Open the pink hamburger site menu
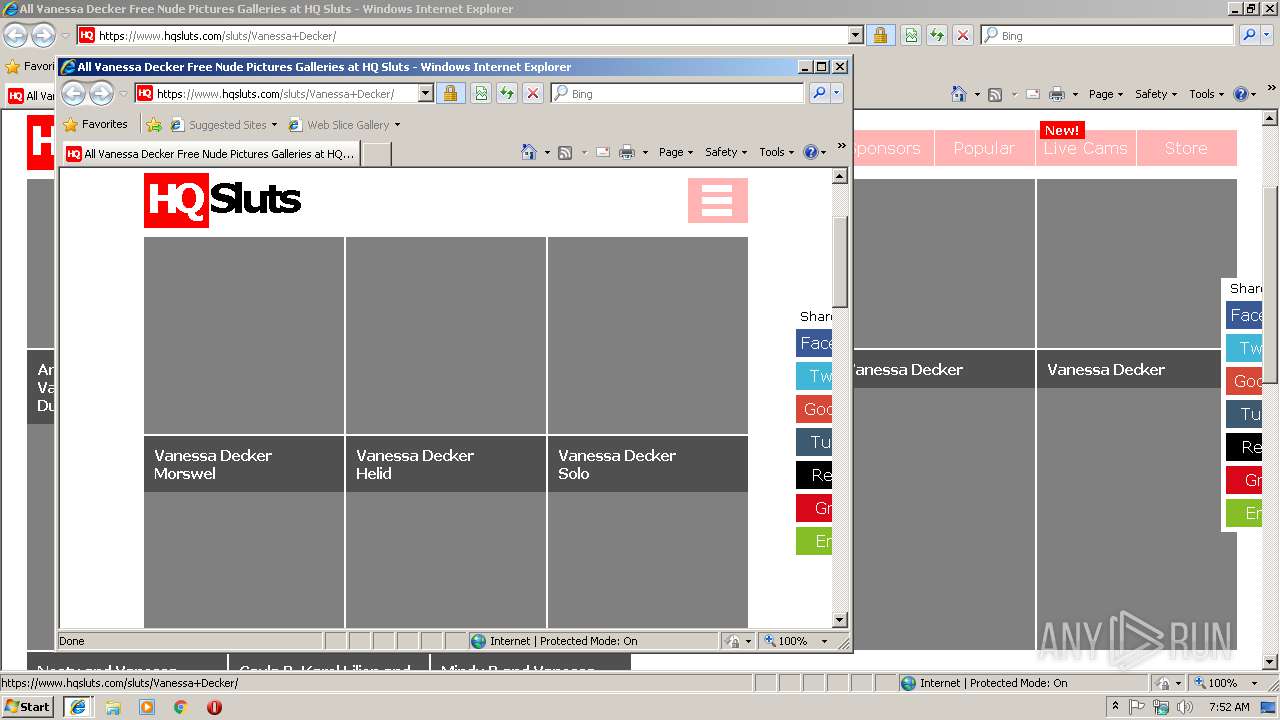 pyautogui.click(x=717, y=200)
